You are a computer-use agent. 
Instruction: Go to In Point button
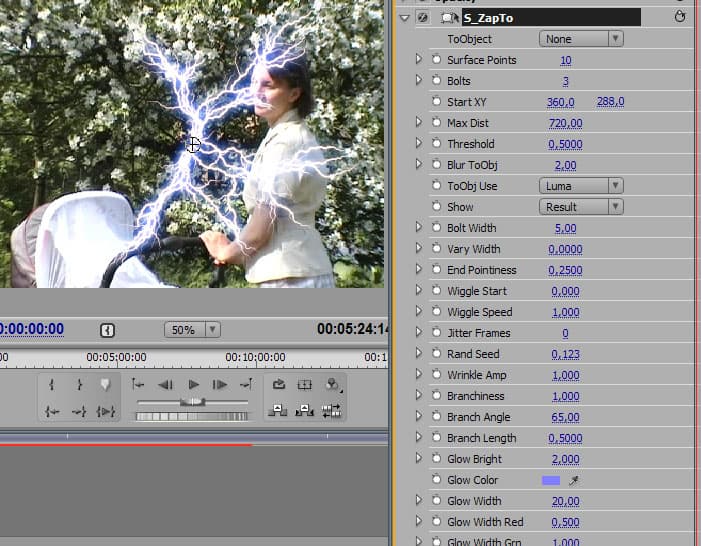(52, 411)
